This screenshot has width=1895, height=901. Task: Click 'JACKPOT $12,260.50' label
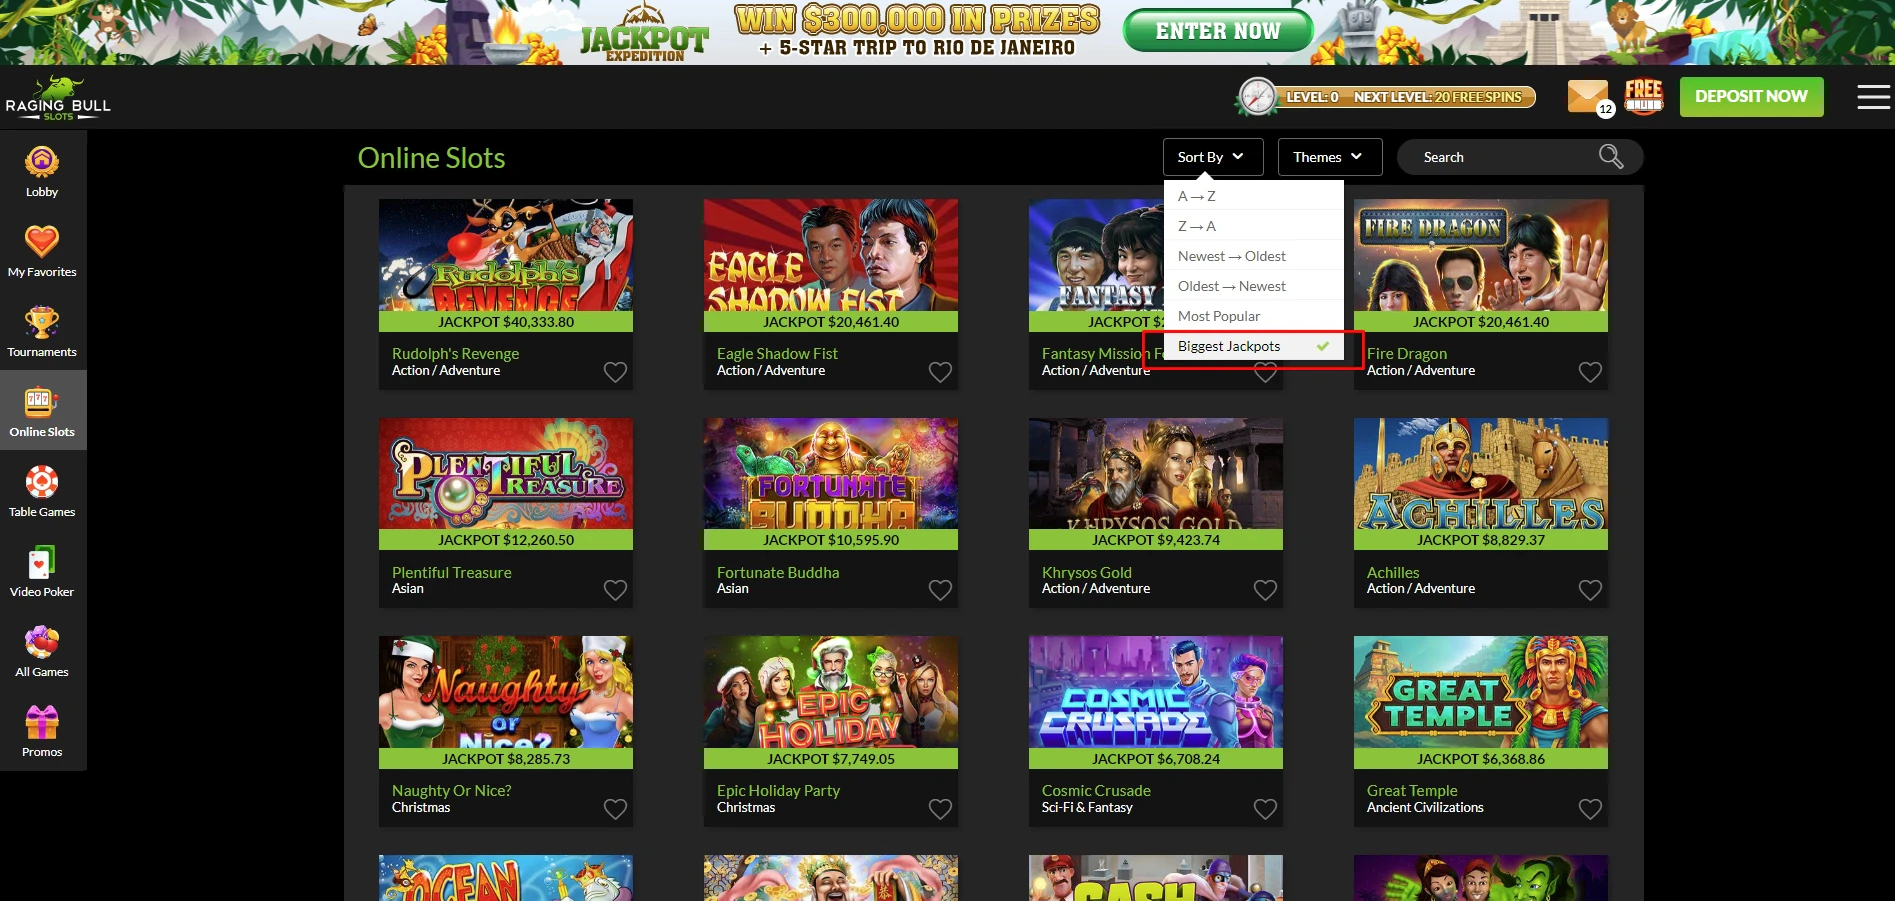[x=506, y=539]
